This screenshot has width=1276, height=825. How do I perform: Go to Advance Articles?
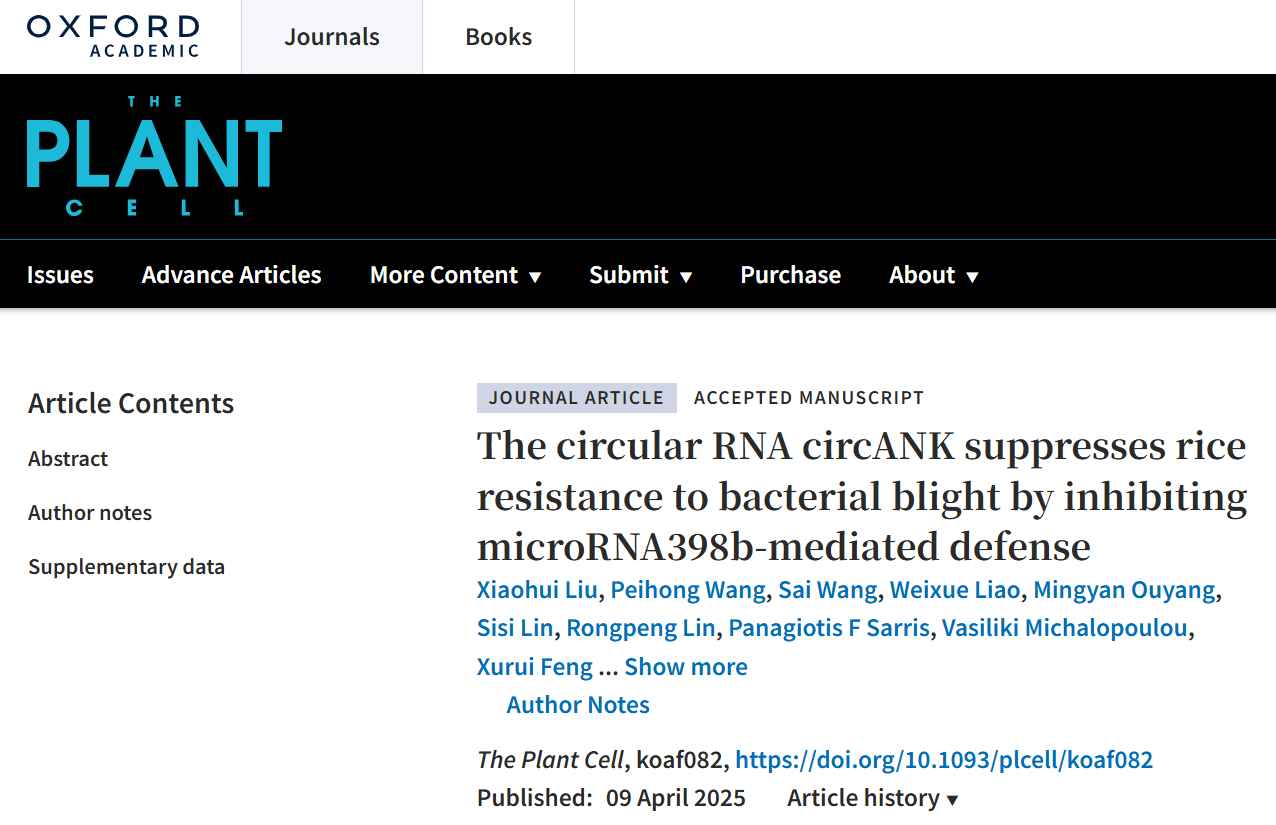[x=232, y=275]
